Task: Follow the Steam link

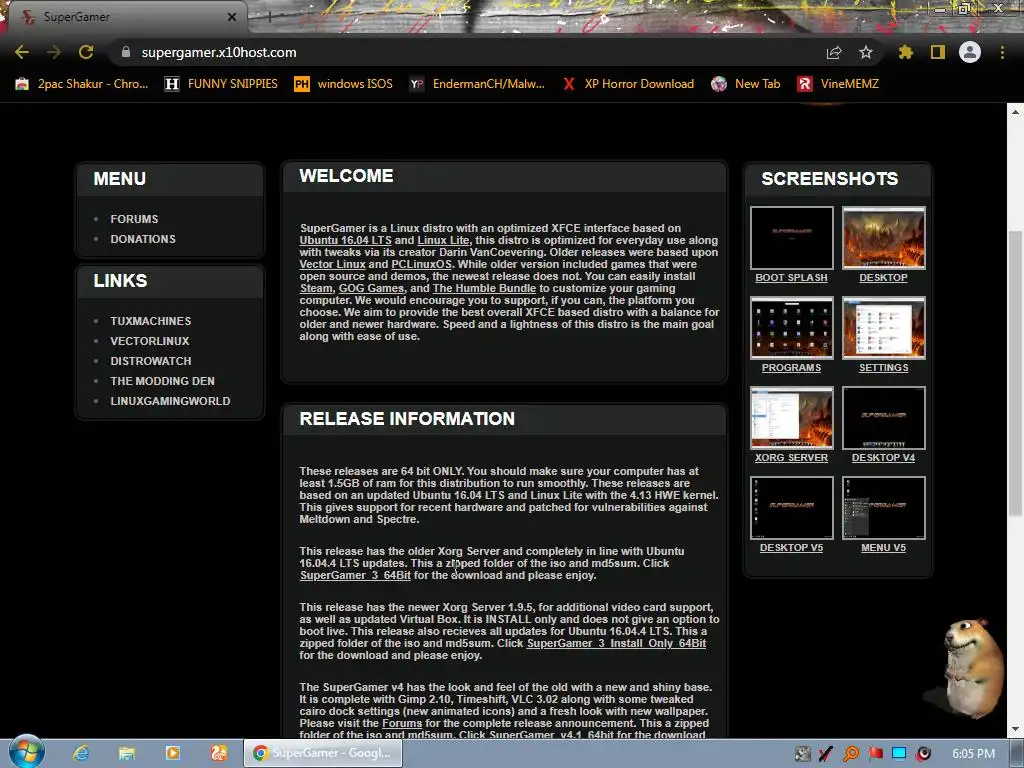Action: coord(316,288)
